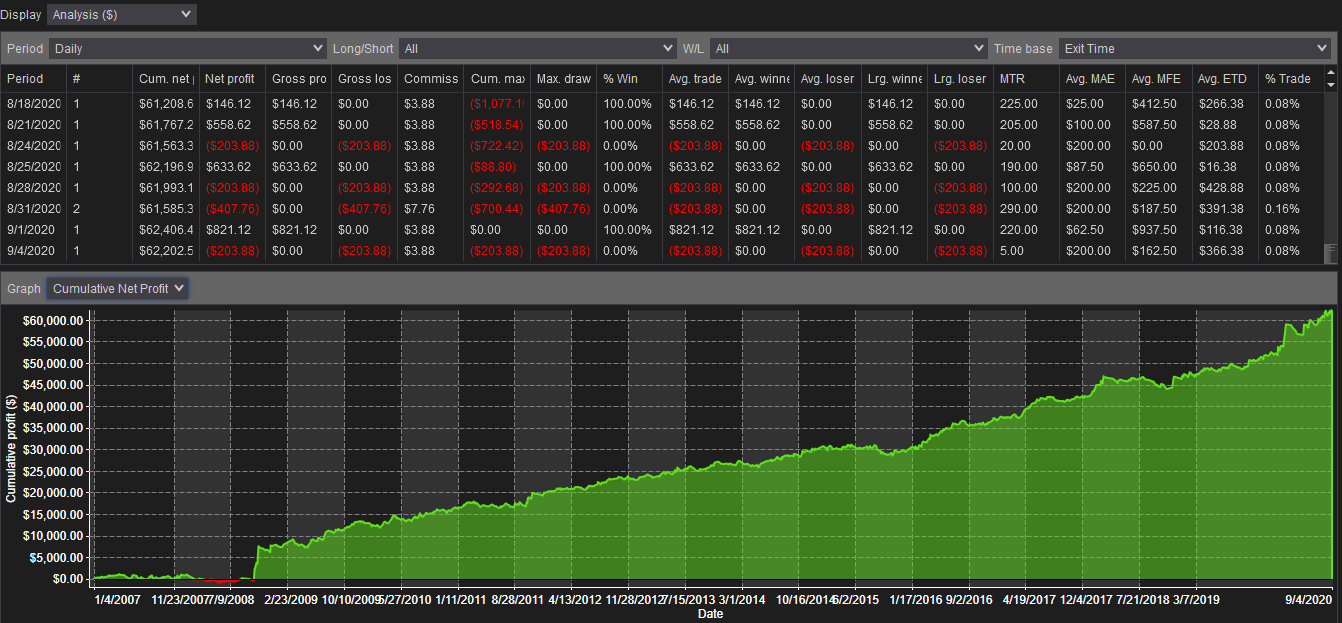Click the 8/24/2020 net profit cell
1342x623 pixels.
(x=231, y=146)
